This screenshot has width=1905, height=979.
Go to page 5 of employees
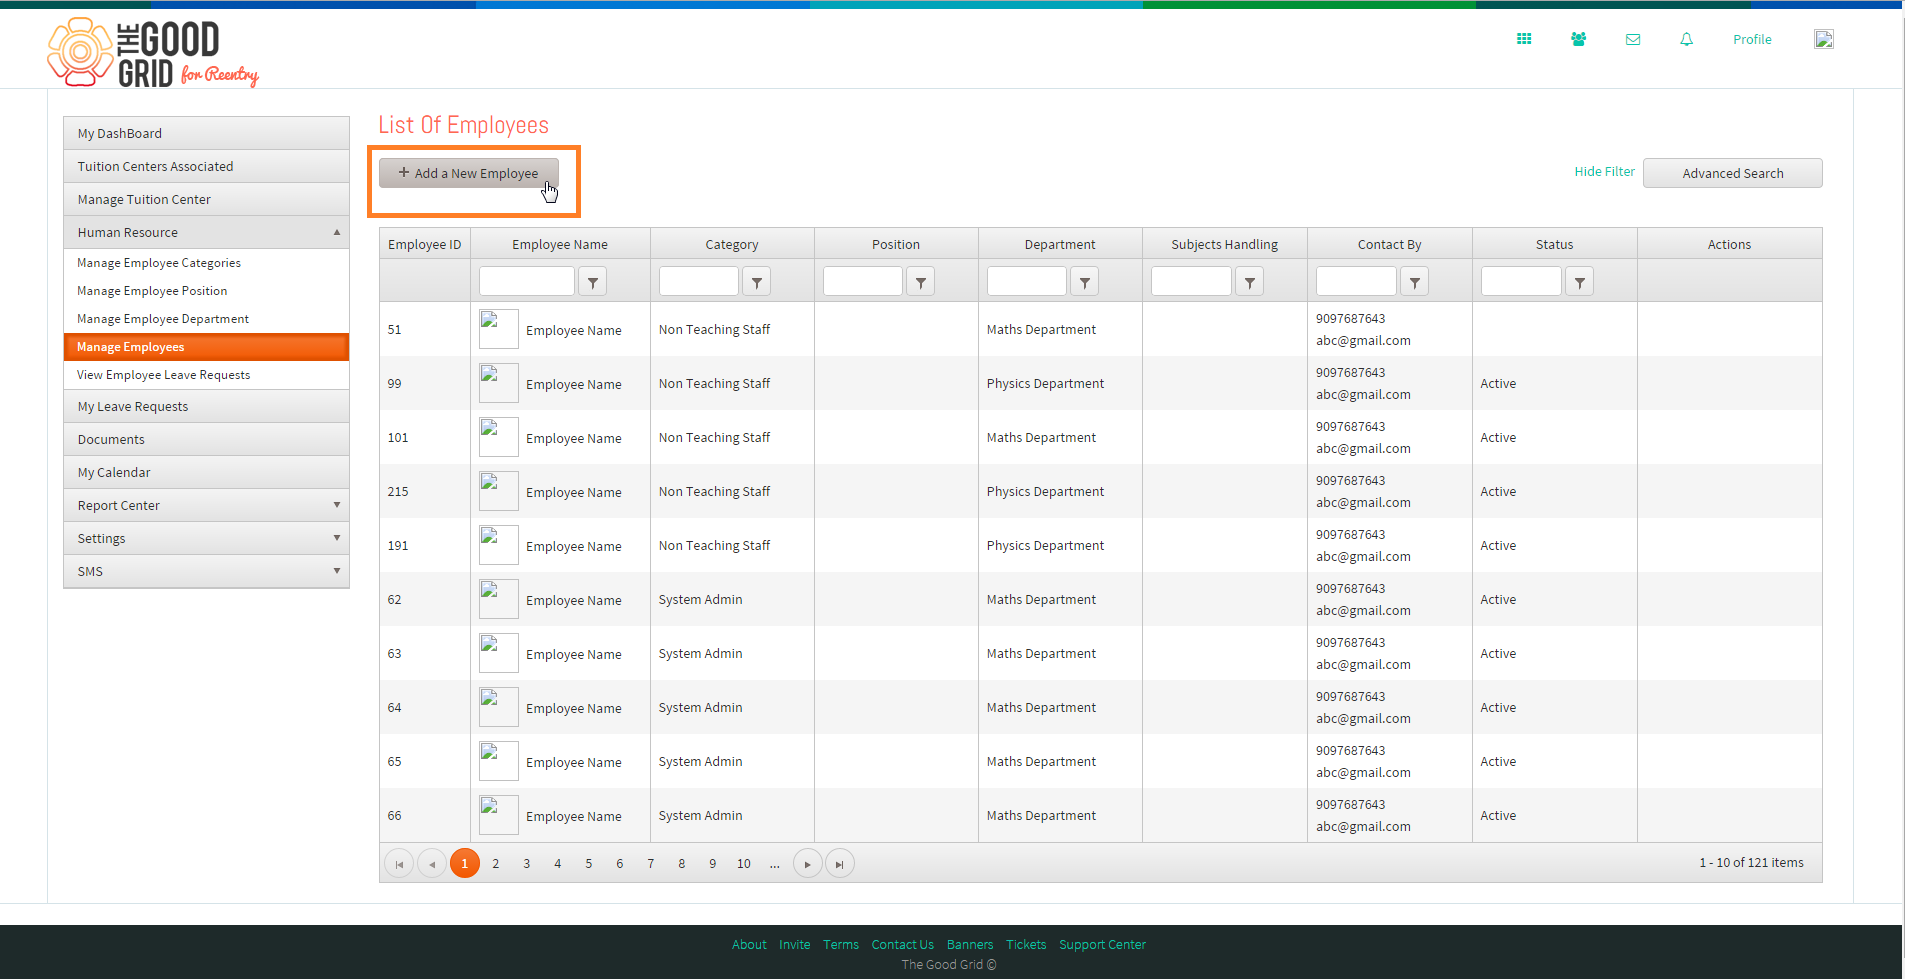pyautogui.click(x=588, y=864)
